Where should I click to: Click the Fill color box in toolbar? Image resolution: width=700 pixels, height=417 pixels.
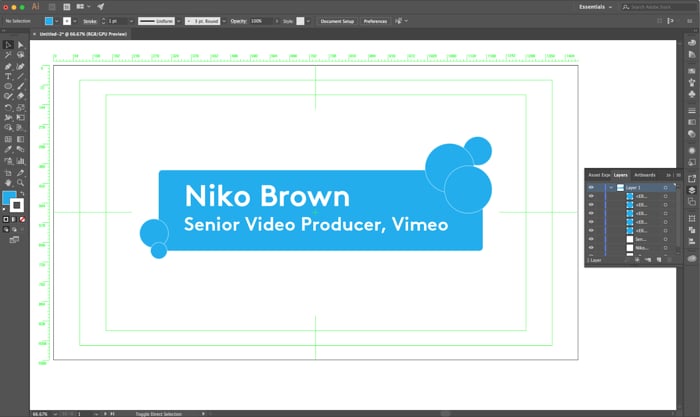point(9,198)
